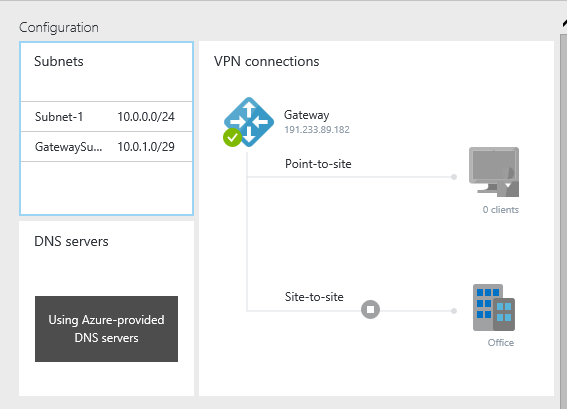Select the point-to-site client computer icon

tap(494, 172)
